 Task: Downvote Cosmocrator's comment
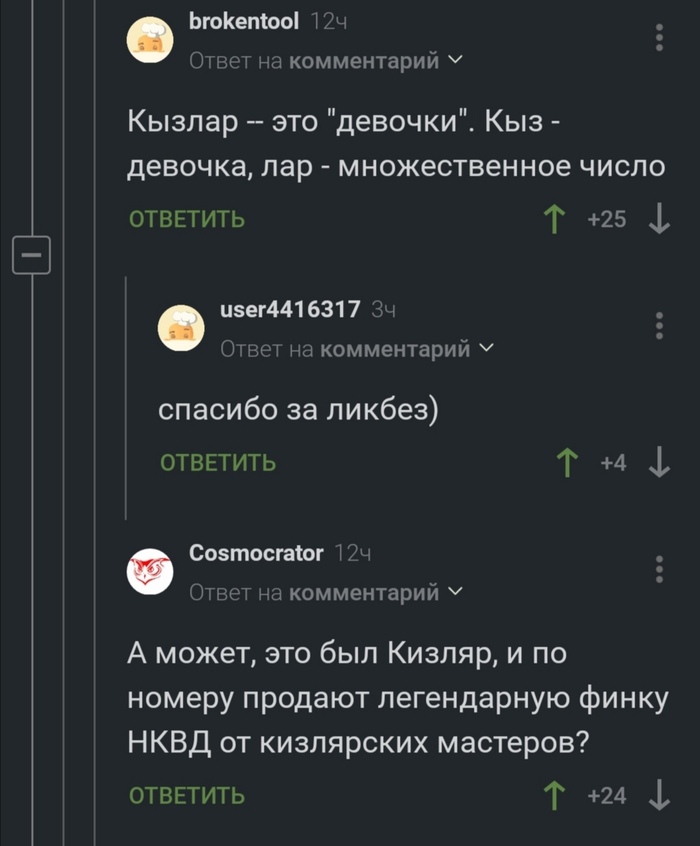[x=659, y=796]
